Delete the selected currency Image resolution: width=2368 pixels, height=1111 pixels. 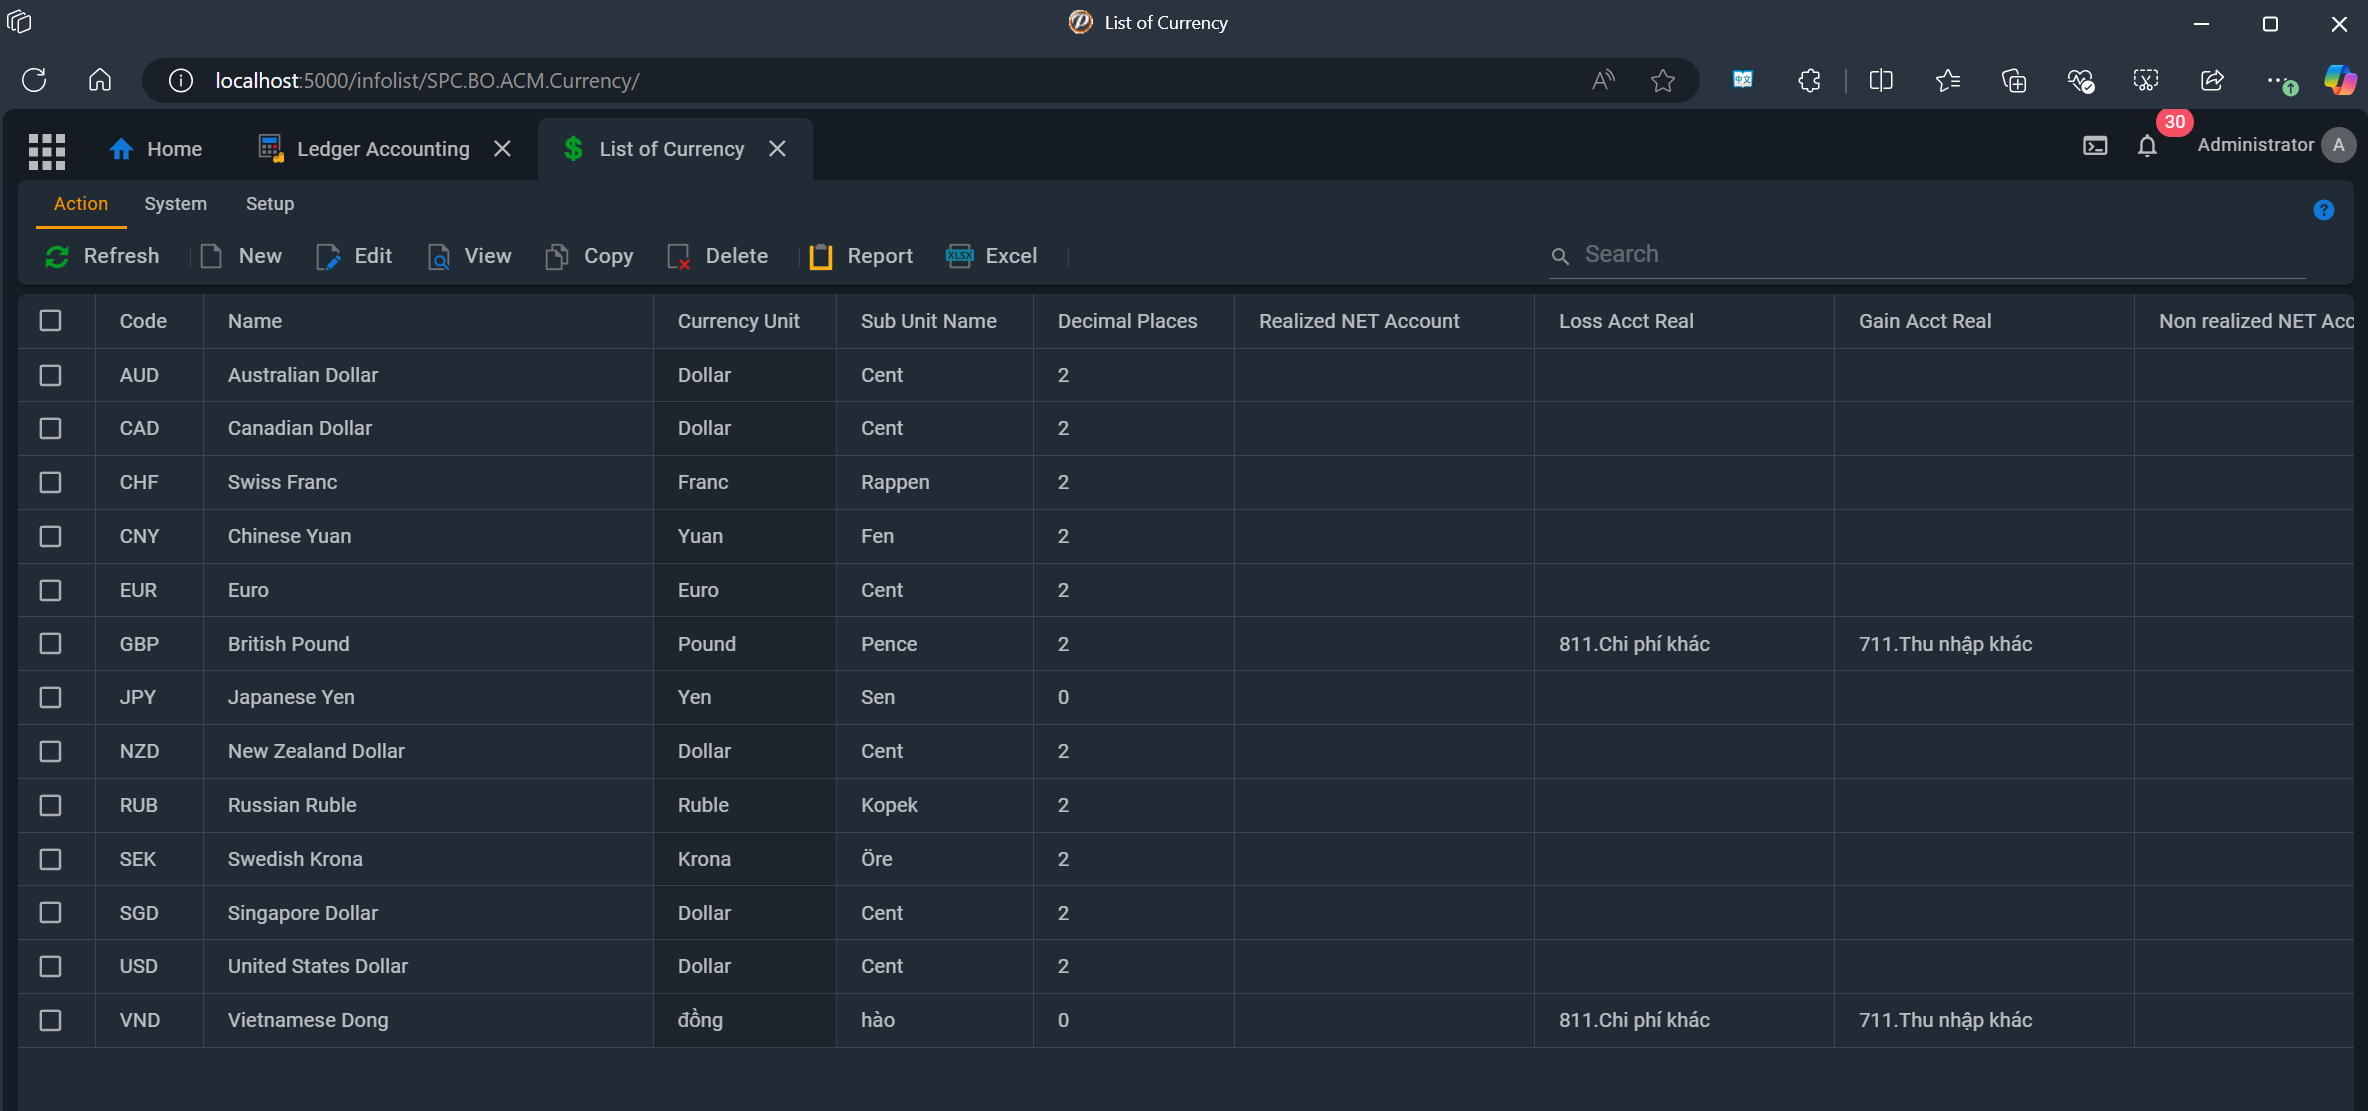coord(718,256)
